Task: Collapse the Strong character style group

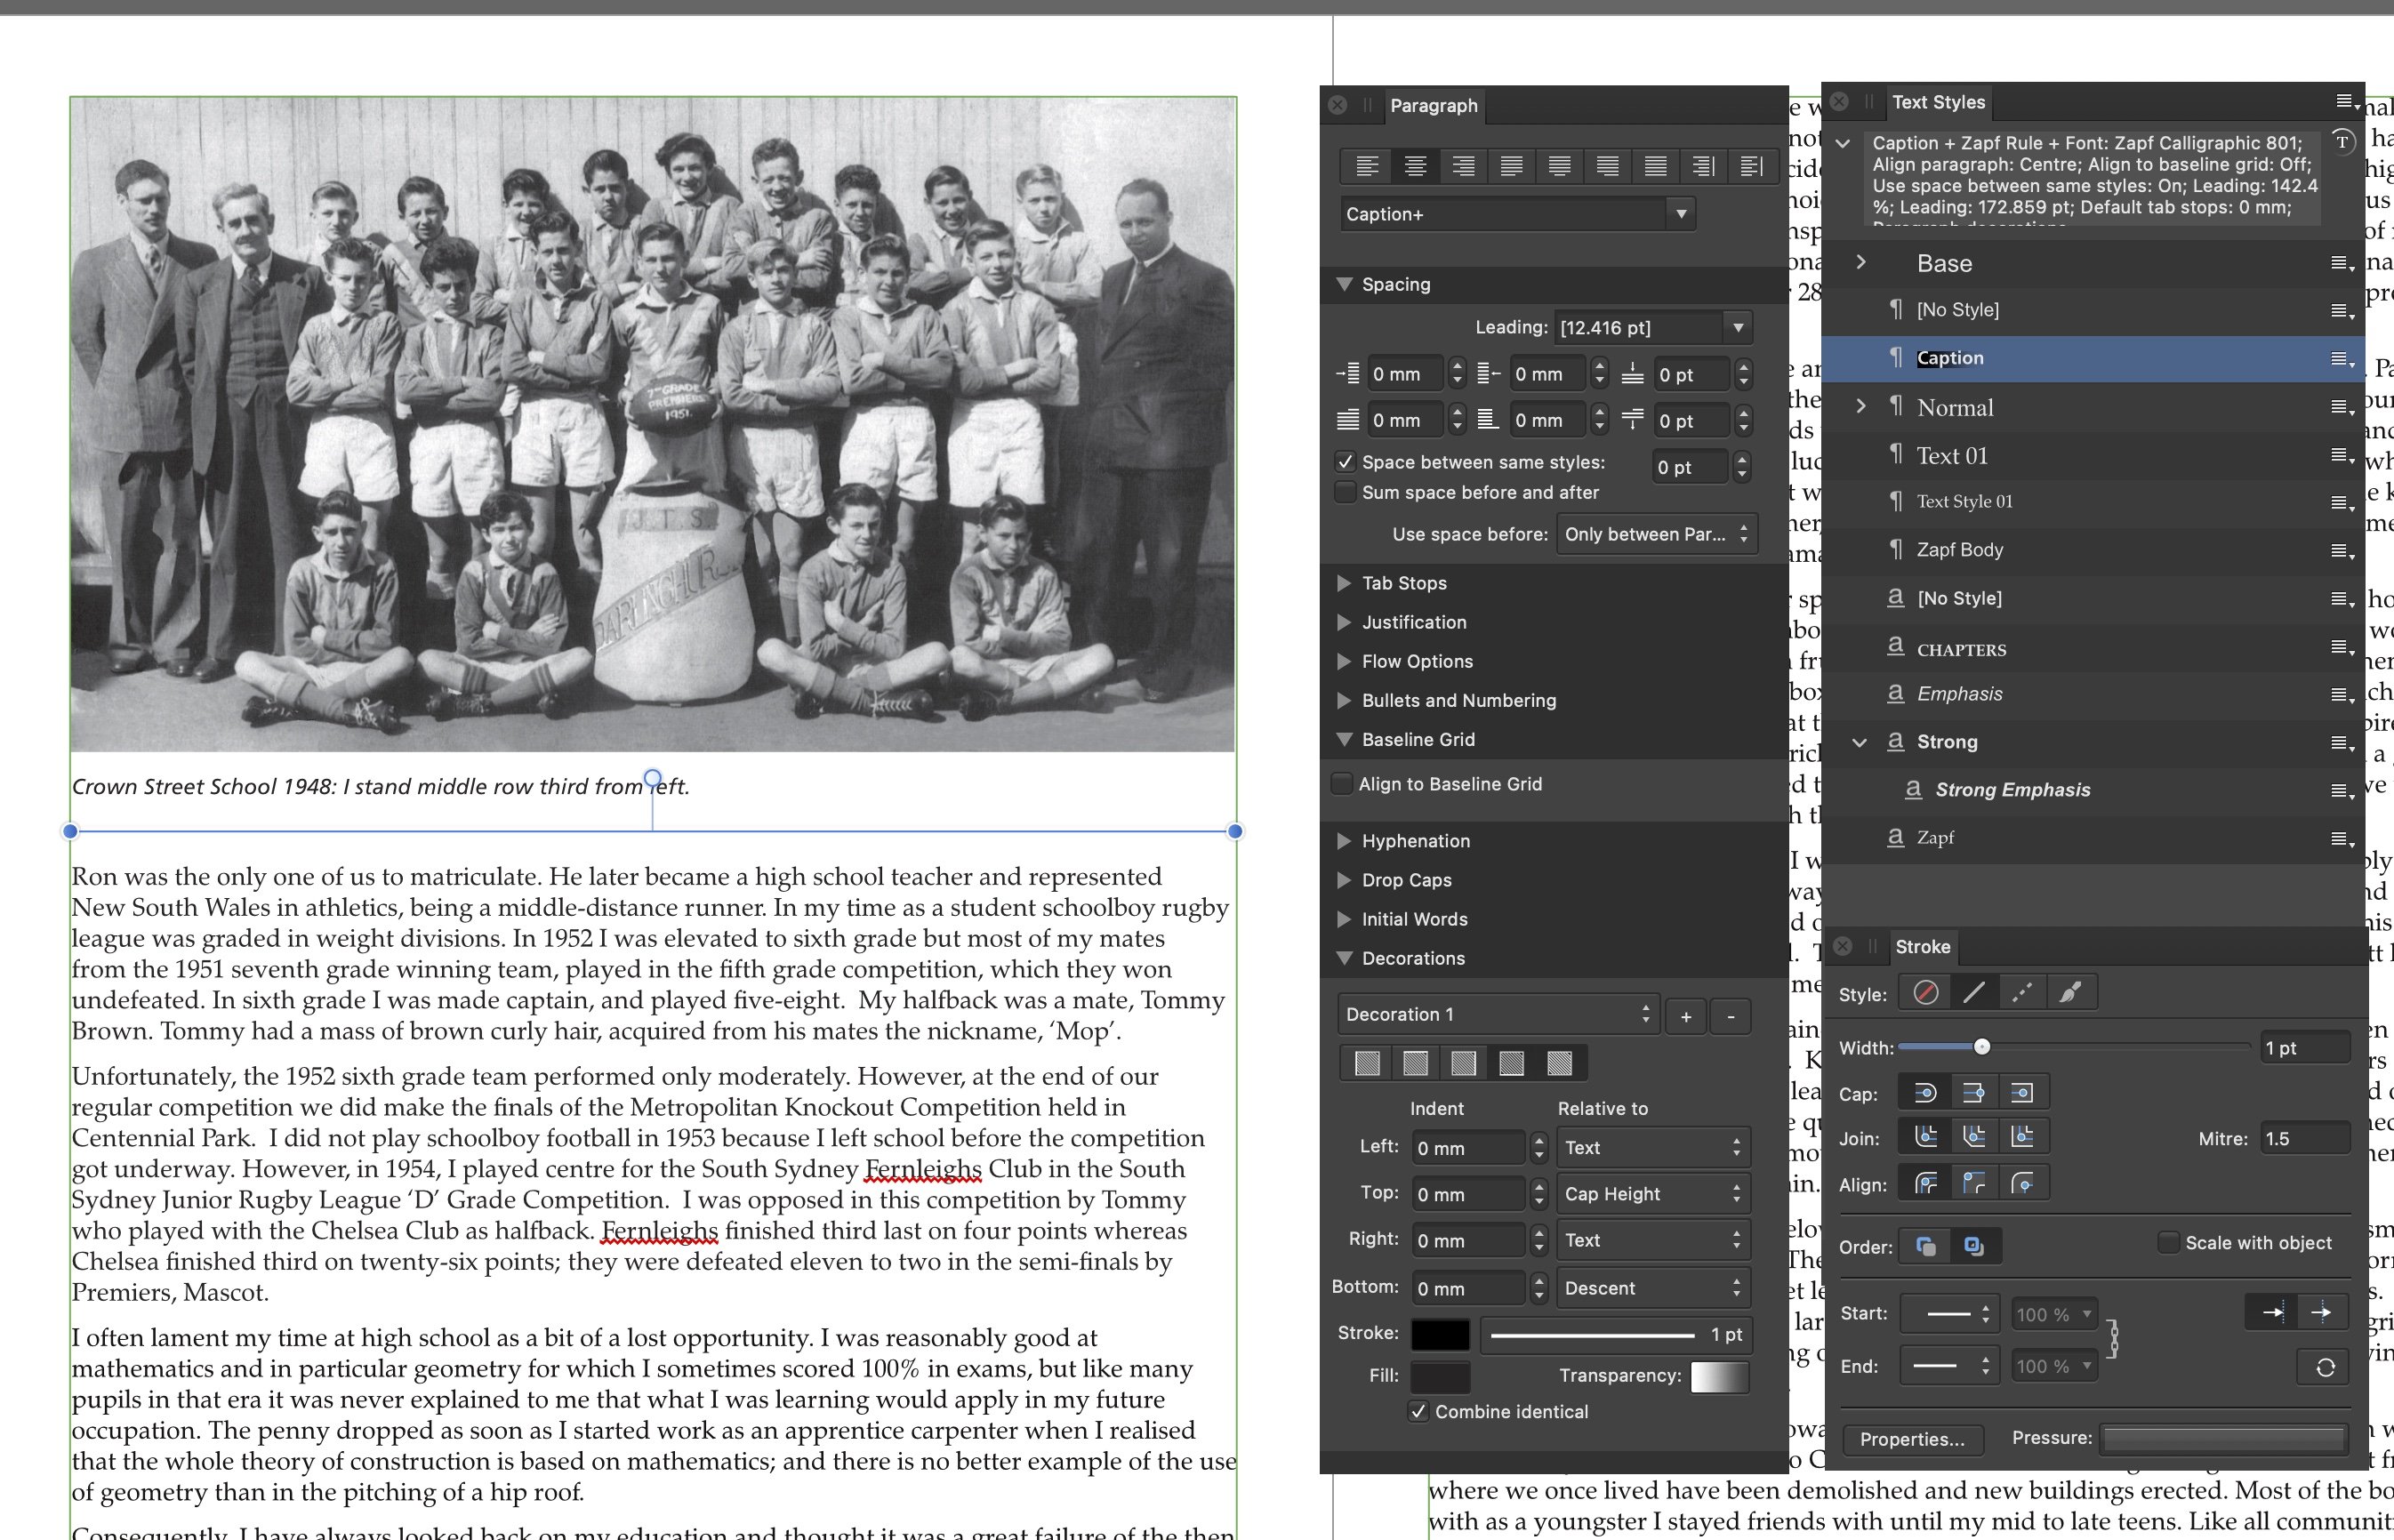Action: tap(1860, 742)
